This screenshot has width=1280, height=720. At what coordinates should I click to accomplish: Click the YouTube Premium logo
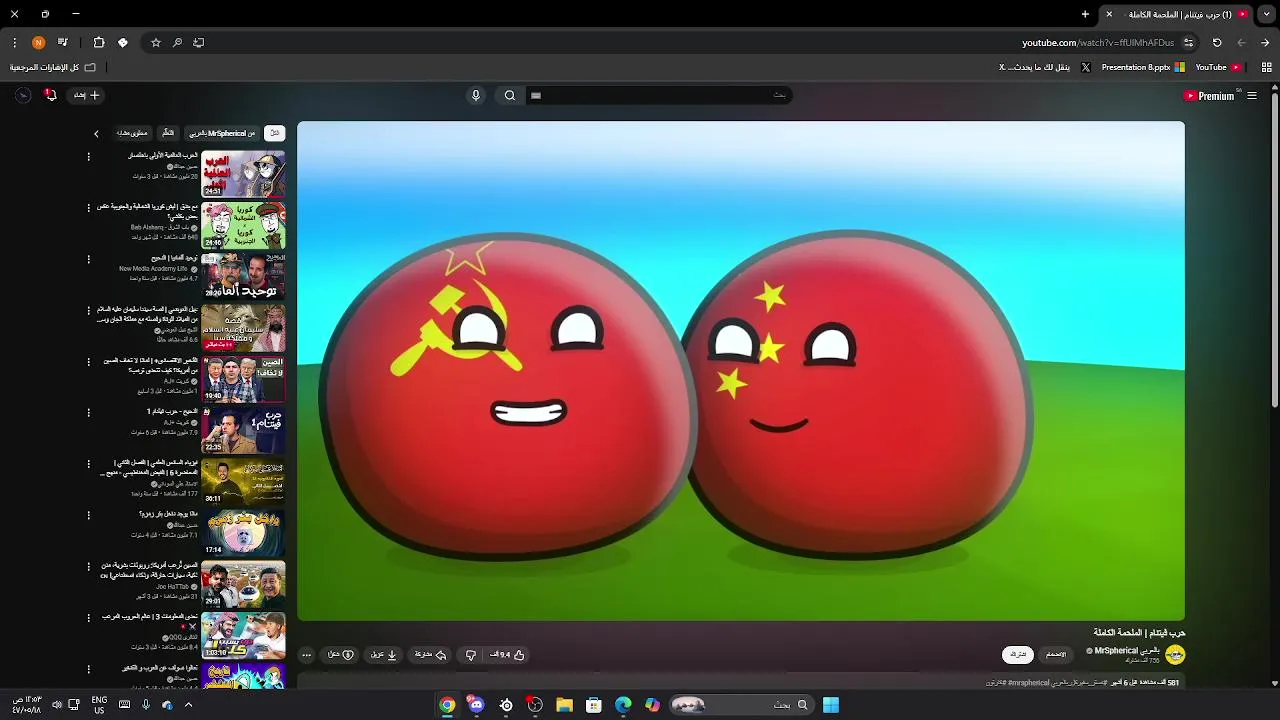click(x=1209, y=96)
